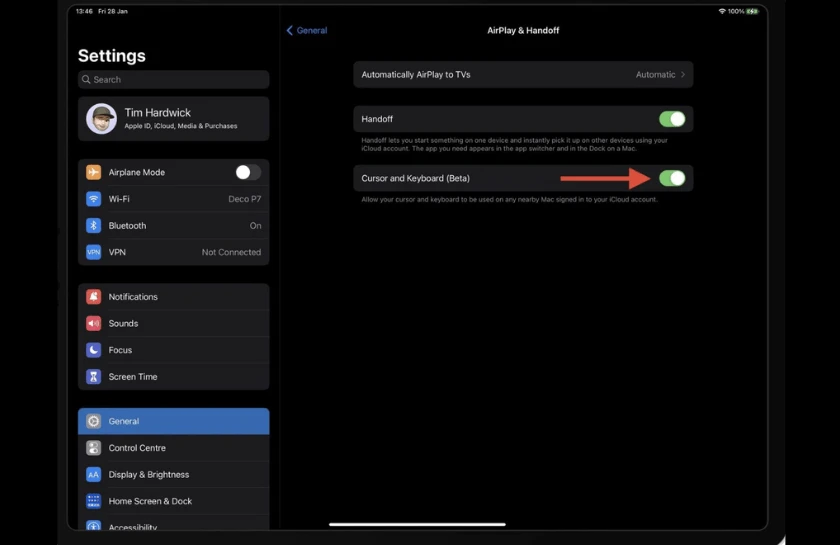Tap the Accessibility icon

93,525
